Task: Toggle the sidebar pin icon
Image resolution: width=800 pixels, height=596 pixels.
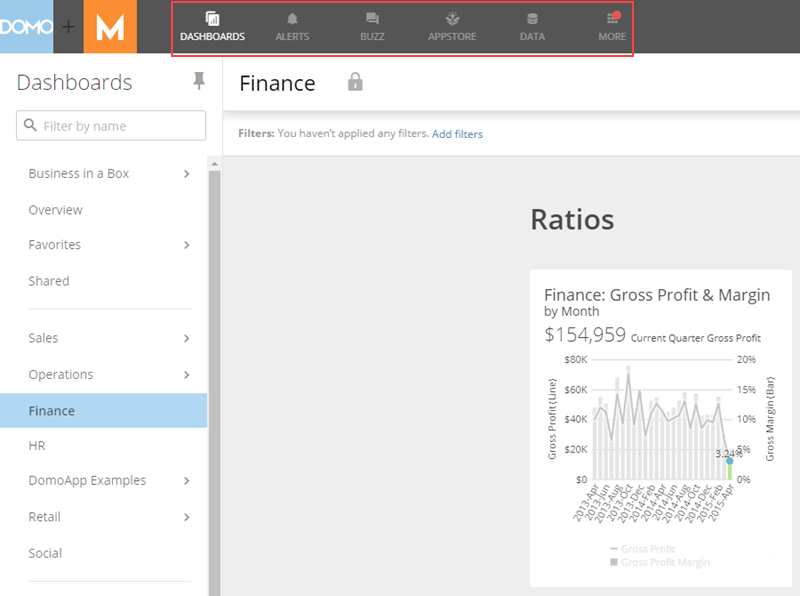Action: click(199, 82)
